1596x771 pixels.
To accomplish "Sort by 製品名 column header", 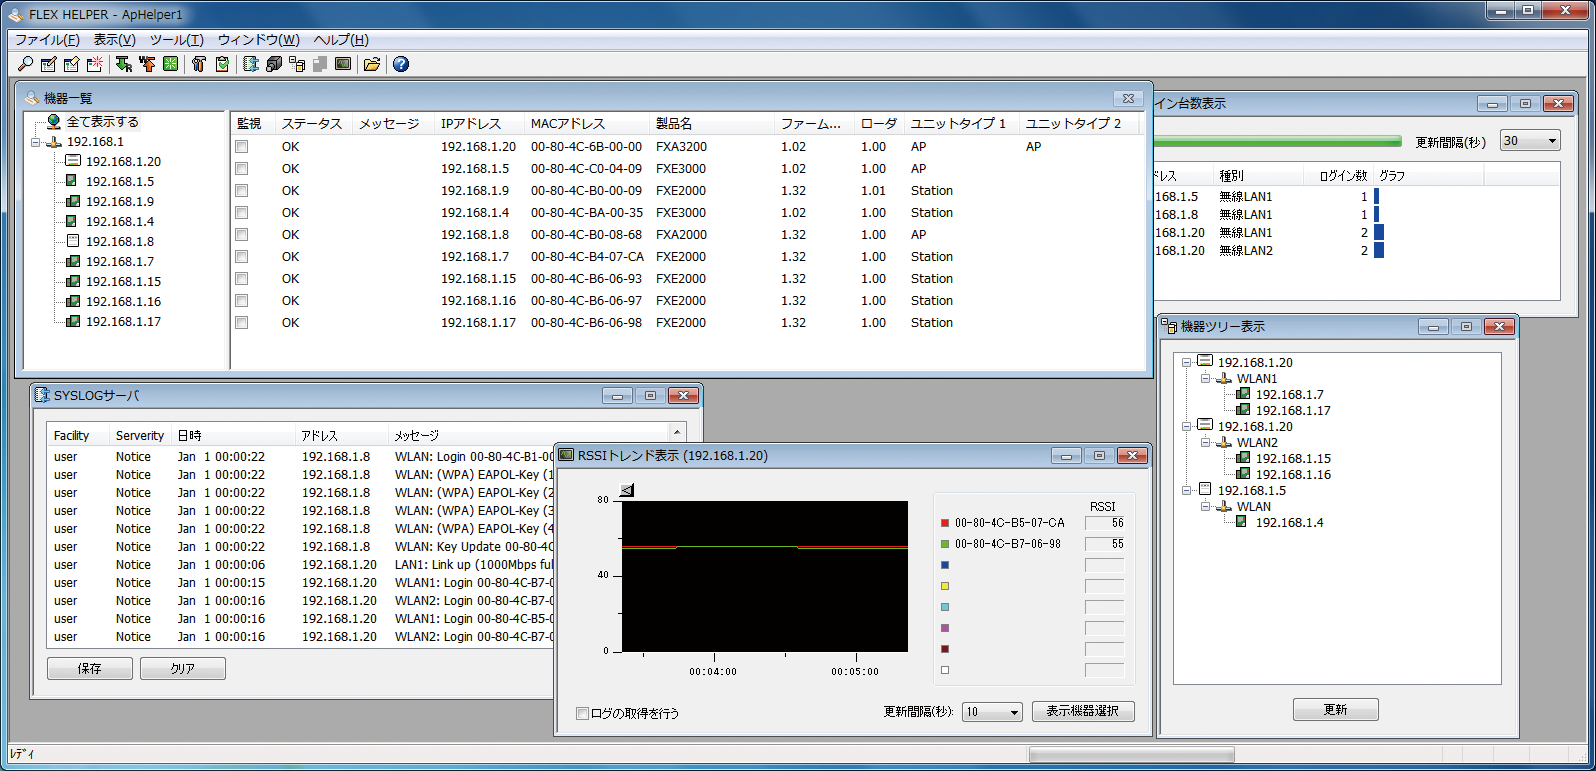I will [x=712, y=123].
